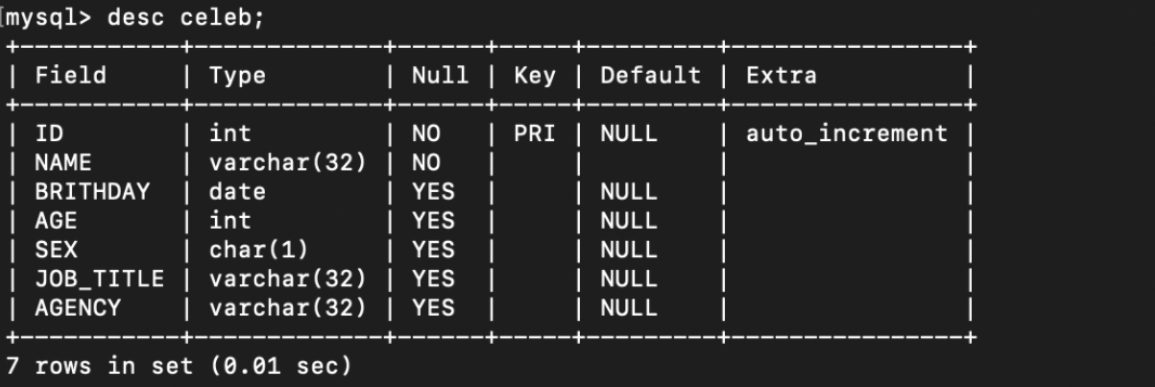Click the Field column header
The height and width of the screenshot is (387, 1155).
[71, 75]
